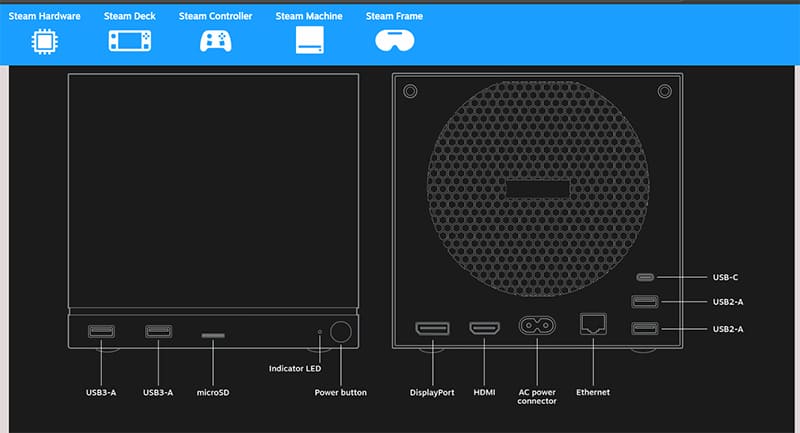The image size is (800, 433).
Task: Click the first front USB3-A port
Action: tap(101, 332)
